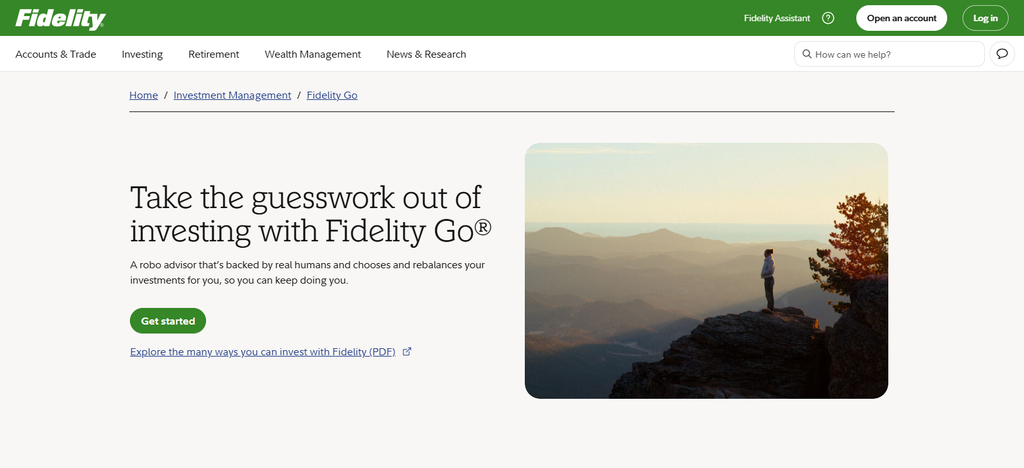Click Fidelity Go breadcrumb link
The image size is (1024, 468).
[332, 95]
